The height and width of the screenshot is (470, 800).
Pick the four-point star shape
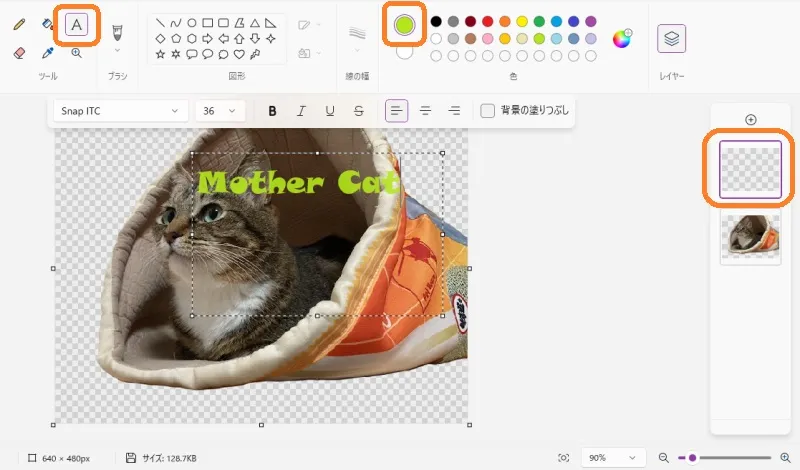tap(270, 38)
